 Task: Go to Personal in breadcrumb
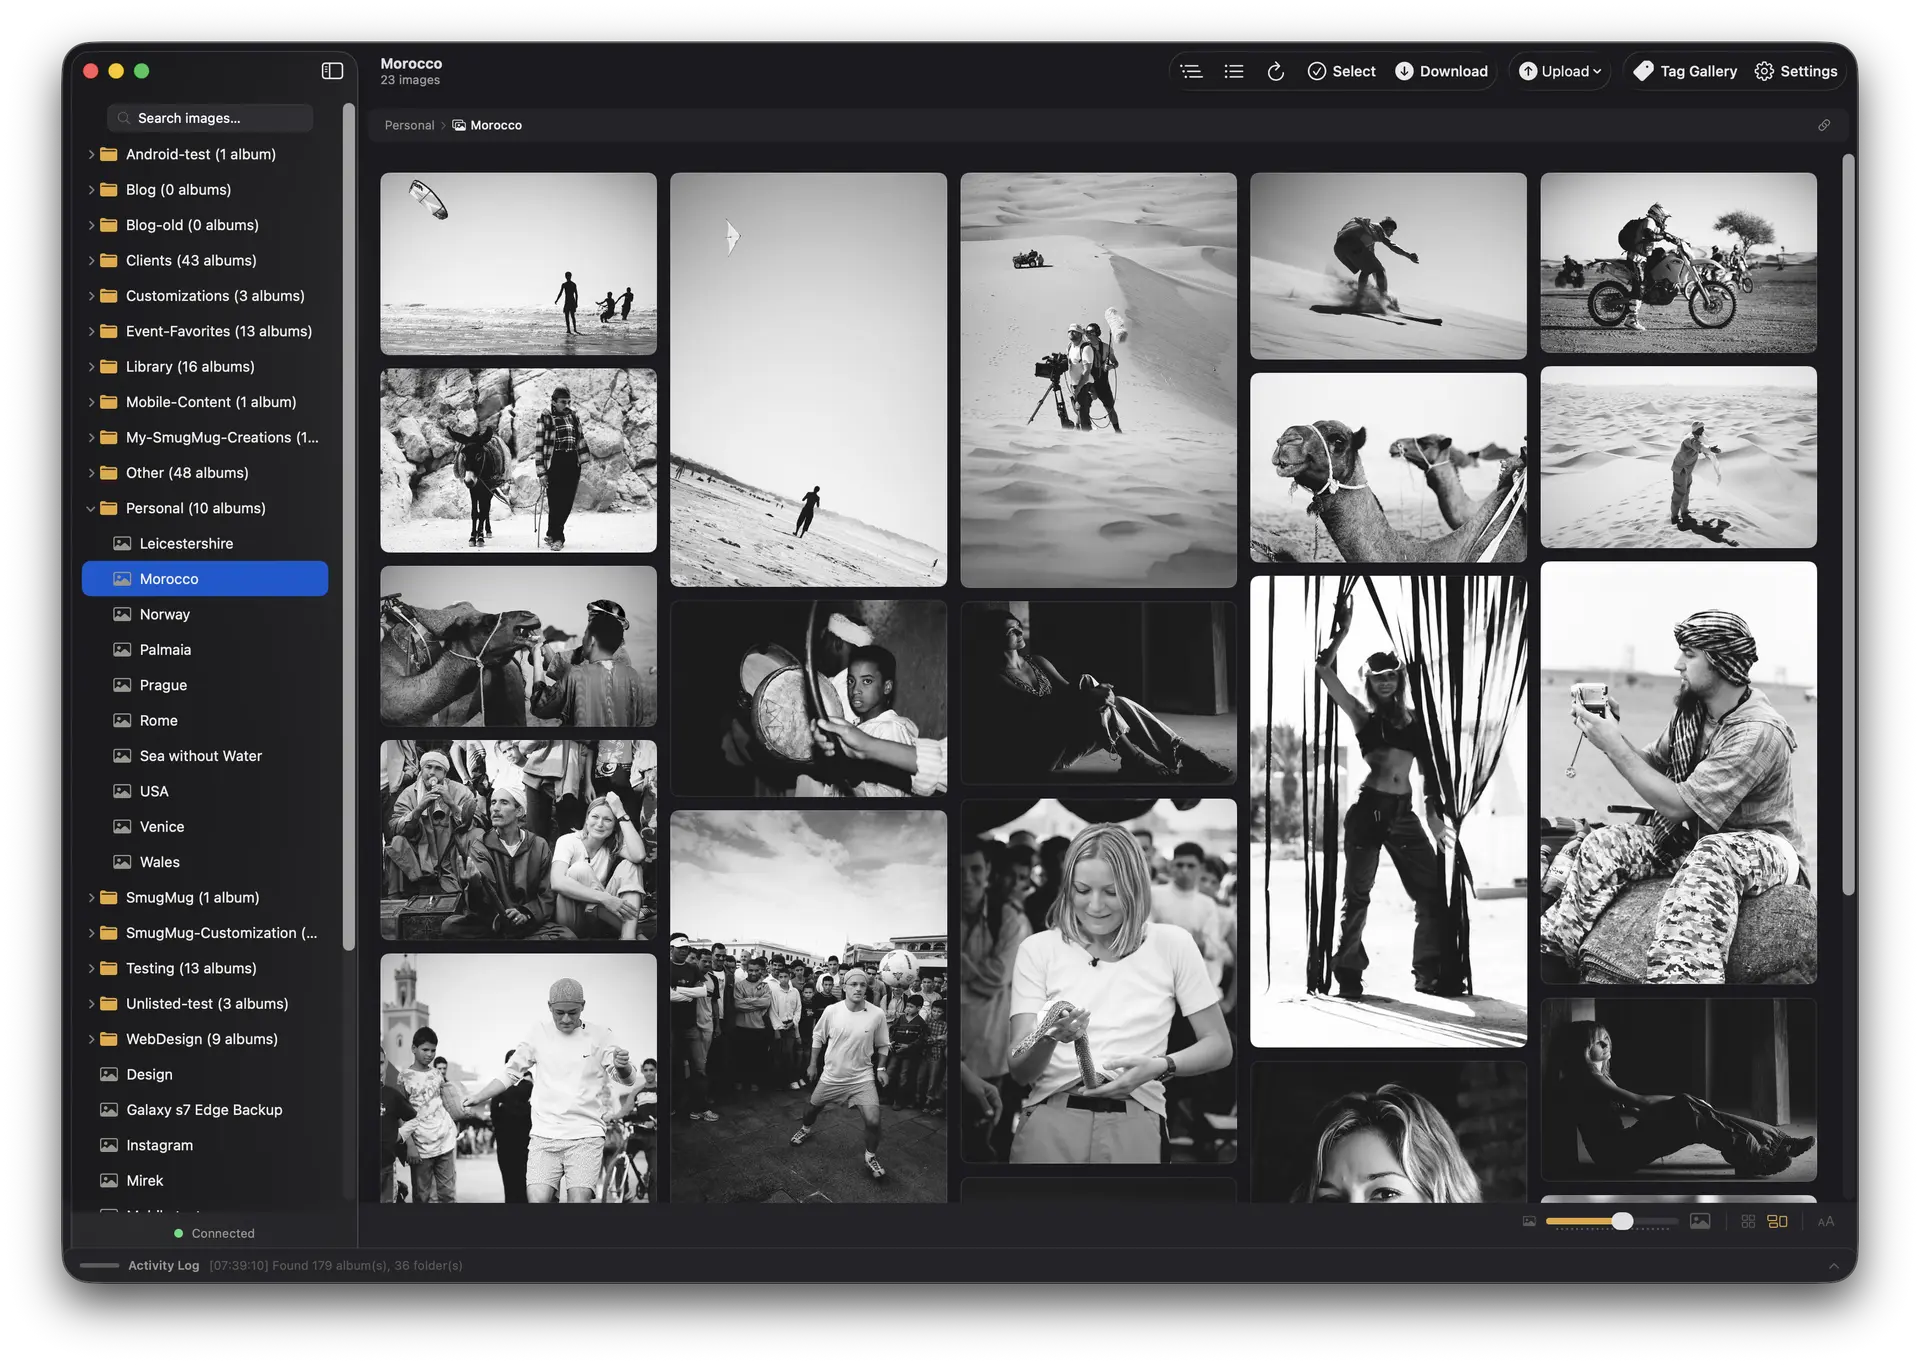click(409, 125)
